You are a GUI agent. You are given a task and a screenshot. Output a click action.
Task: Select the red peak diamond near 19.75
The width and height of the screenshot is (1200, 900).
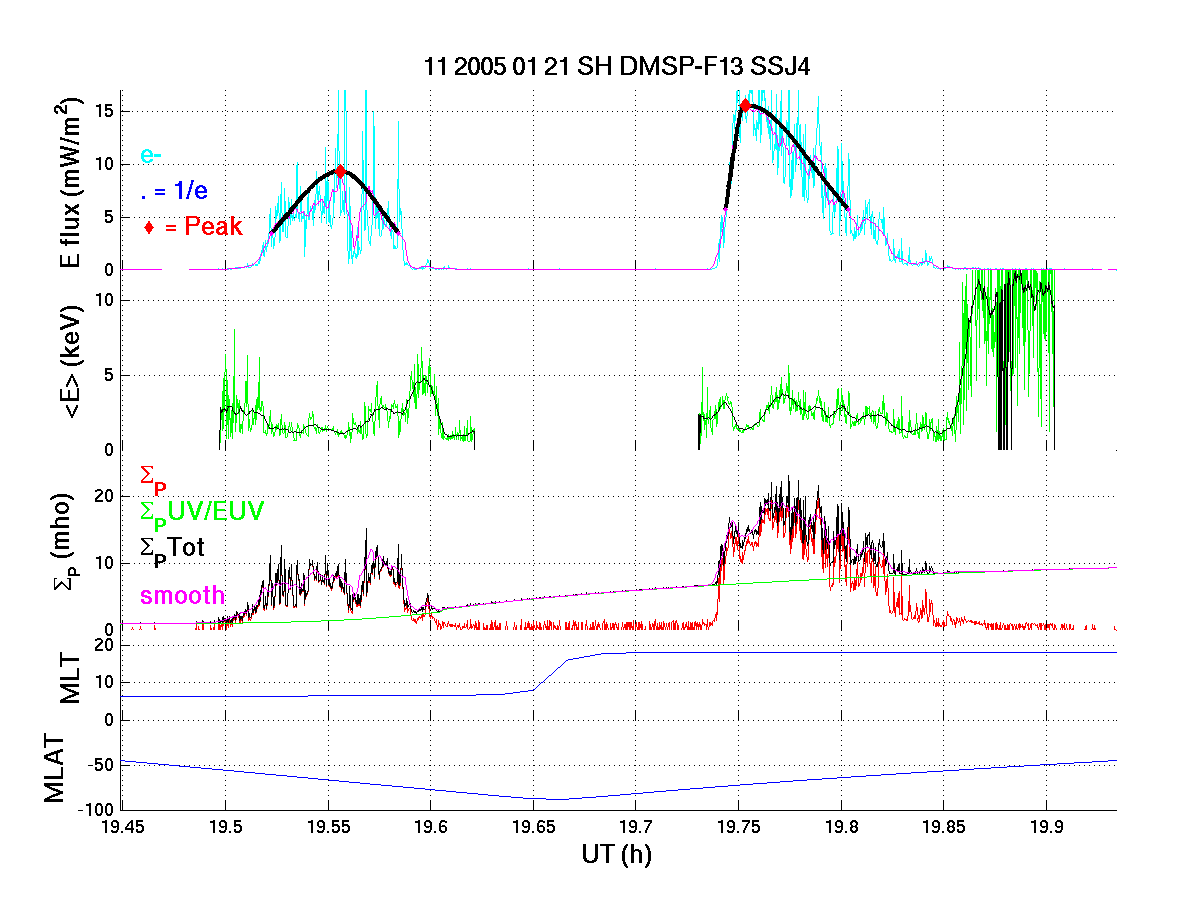click(x=745, y=105)
